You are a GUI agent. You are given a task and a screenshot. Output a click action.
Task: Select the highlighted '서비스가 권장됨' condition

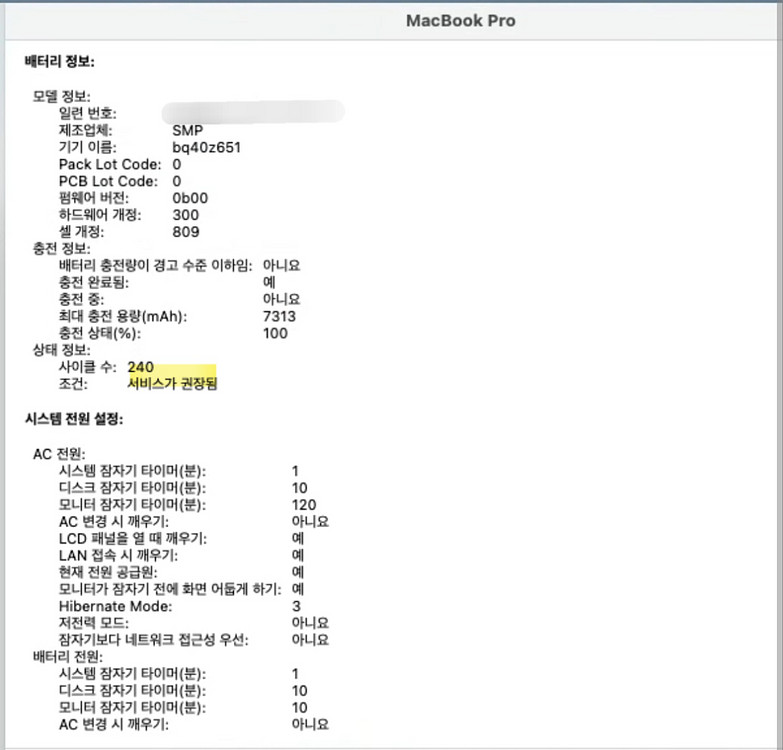[172, 383]
